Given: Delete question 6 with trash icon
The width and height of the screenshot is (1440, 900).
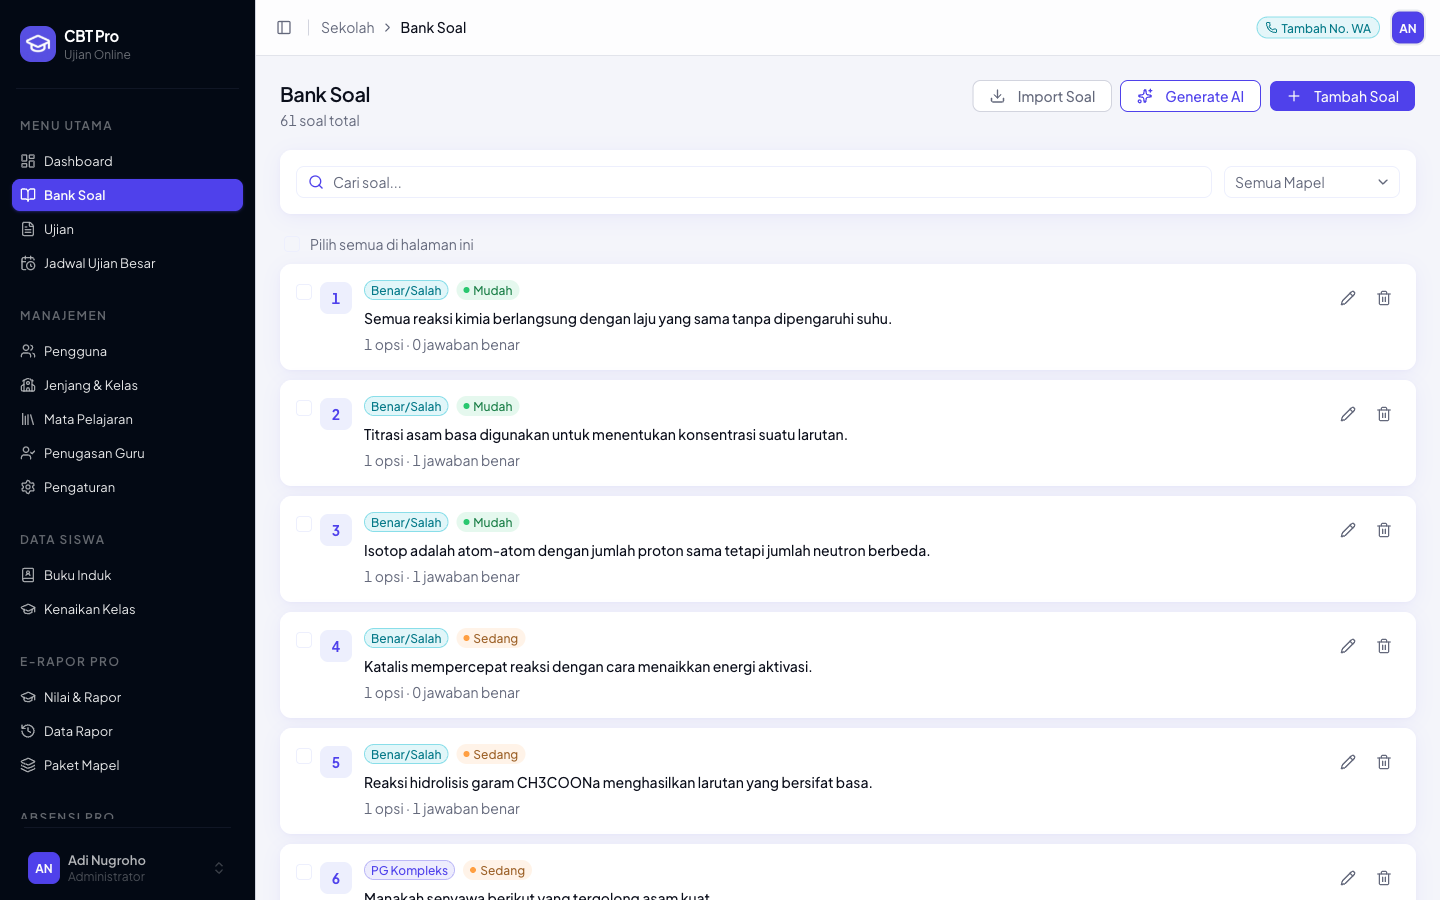Looking at the screenshot, I should (1384, 878).
